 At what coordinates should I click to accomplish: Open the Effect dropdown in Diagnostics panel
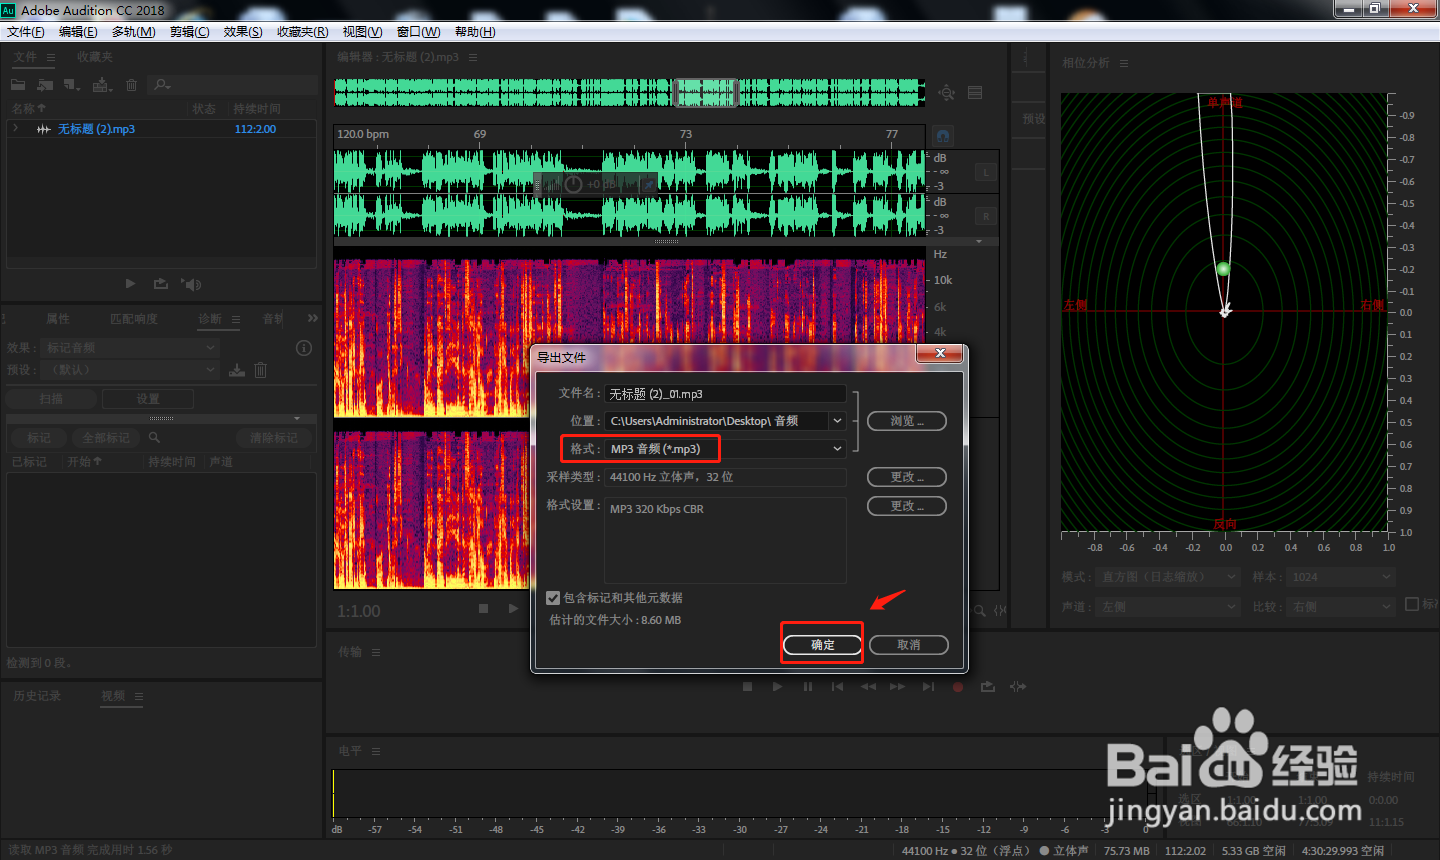coord(130,348)
